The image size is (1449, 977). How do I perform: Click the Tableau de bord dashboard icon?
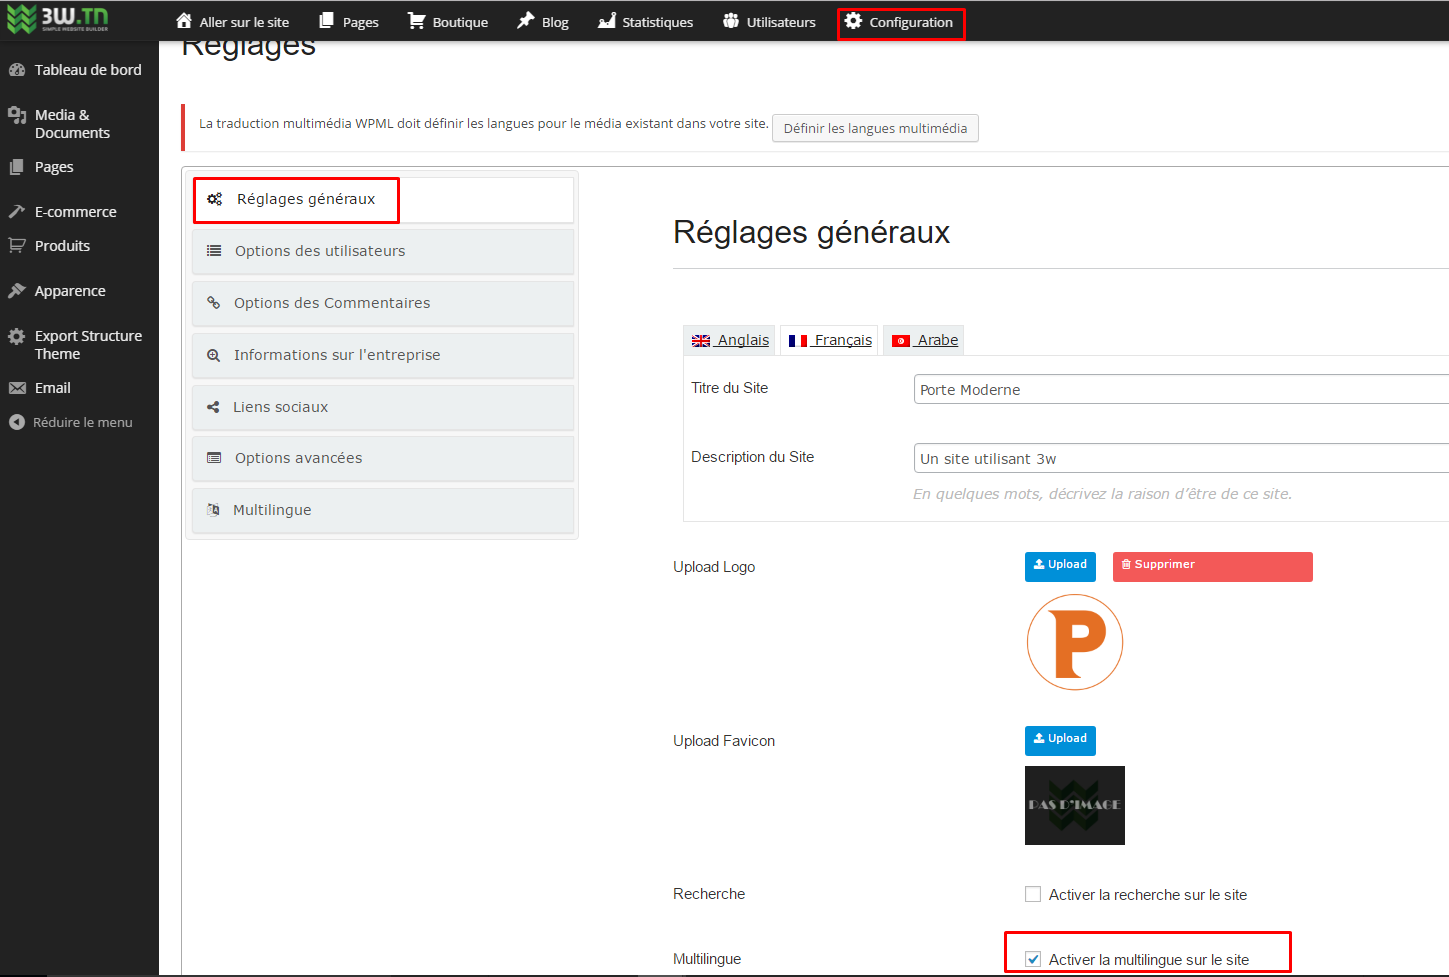(x=17, y=70)
